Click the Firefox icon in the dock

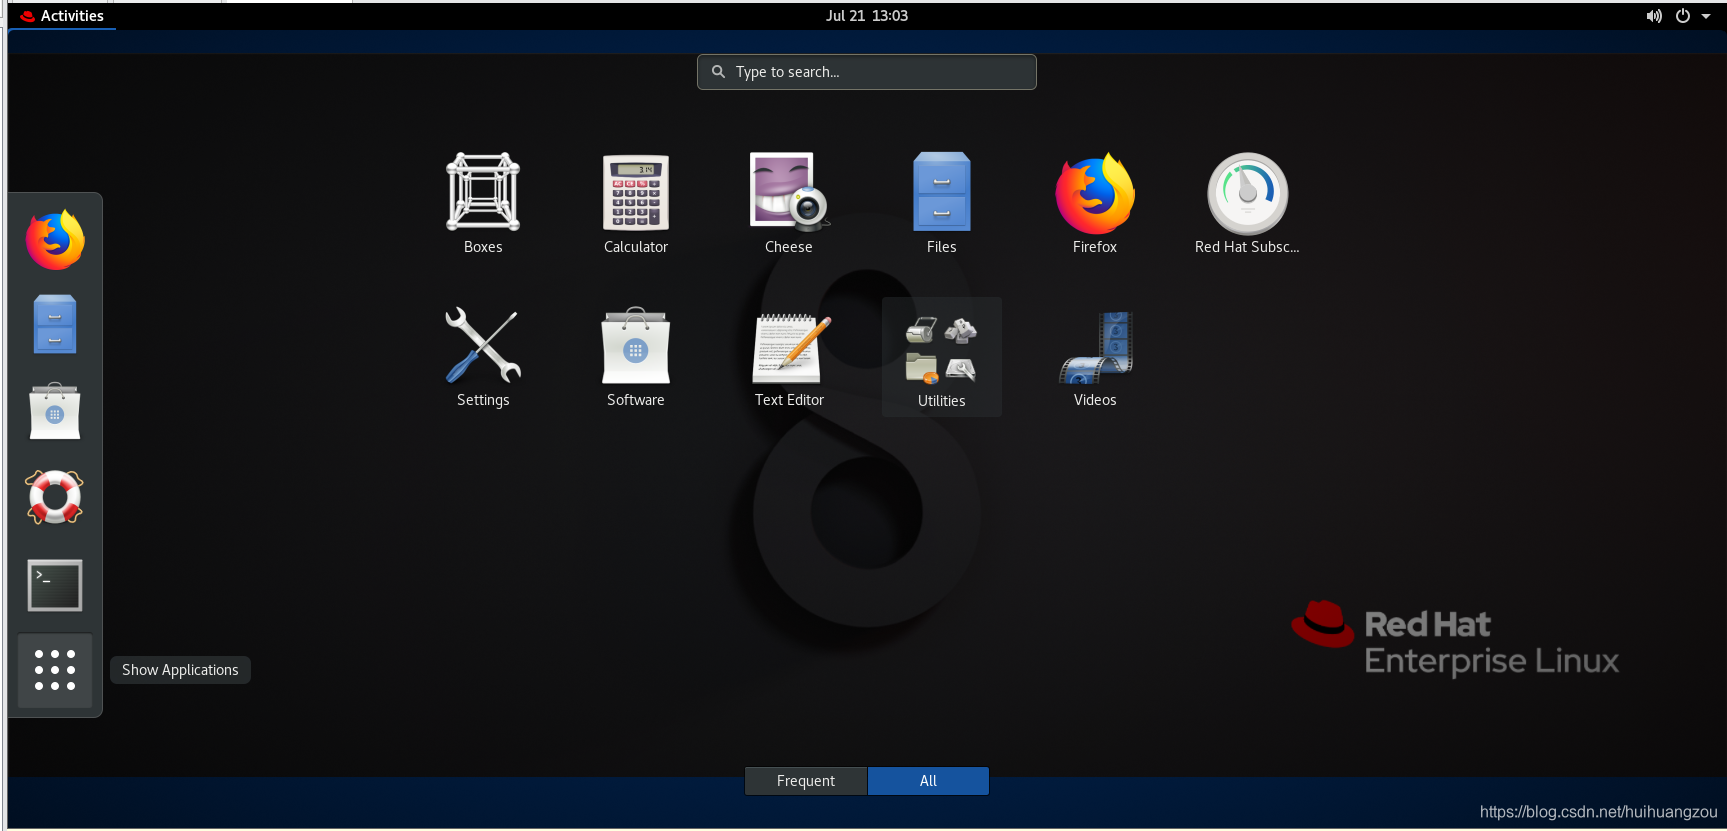point(55,240)
